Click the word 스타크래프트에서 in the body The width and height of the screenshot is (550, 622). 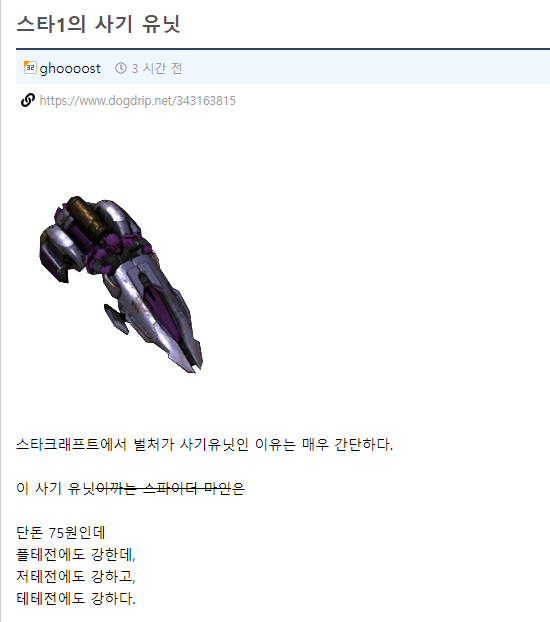pos(71,444)
